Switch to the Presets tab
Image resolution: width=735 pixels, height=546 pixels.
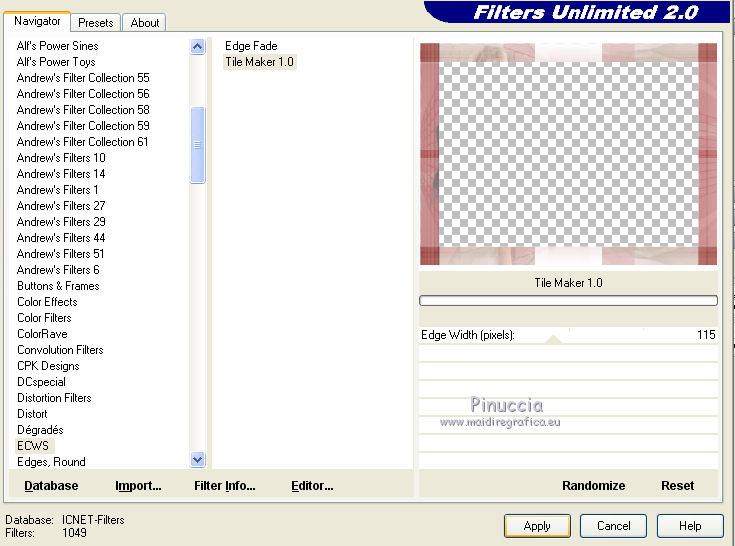coord(96,22)
